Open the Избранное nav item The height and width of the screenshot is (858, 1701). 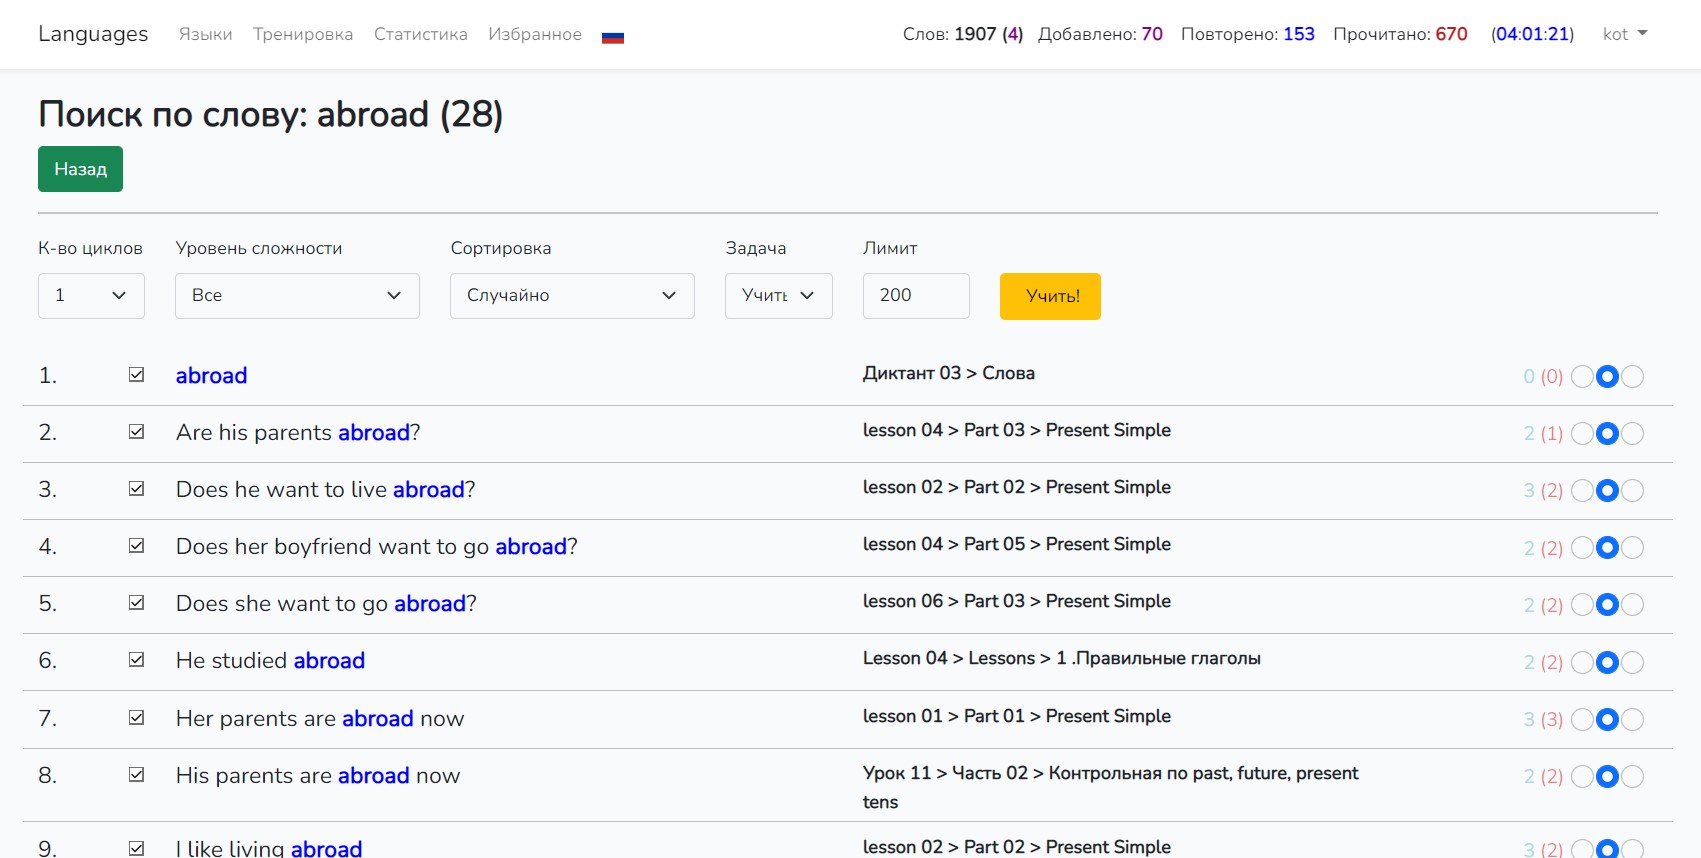534,34
